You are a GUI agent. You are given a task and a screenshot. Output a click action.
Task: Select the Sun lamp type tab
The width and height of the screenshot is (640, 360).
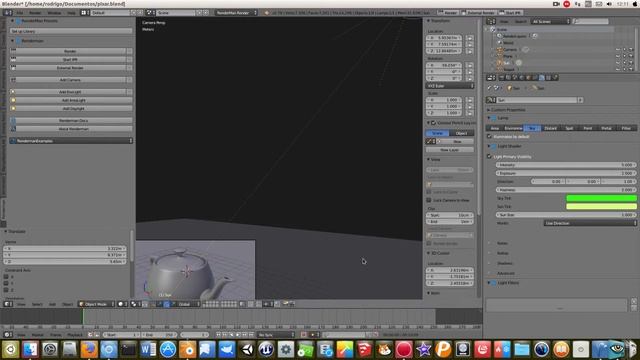532,128
